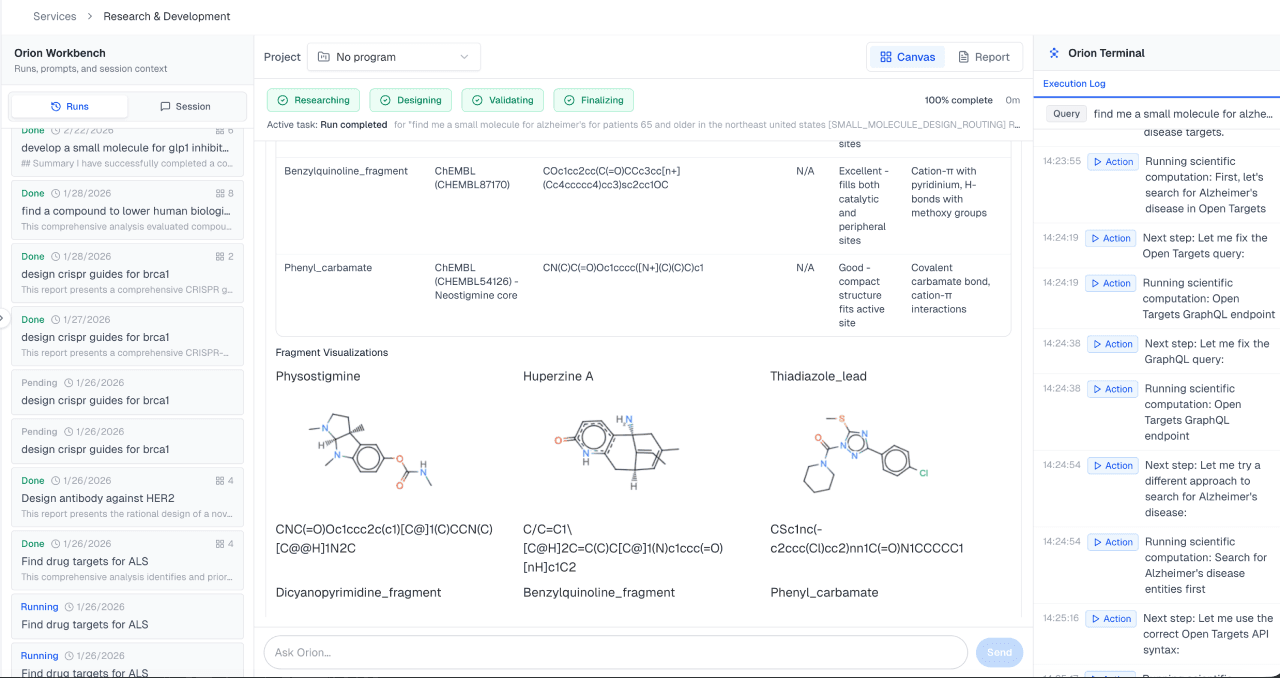Screen dimensions: 1280x678
Task: Click the Services breadcrumb link
Action: click(54, 16)
